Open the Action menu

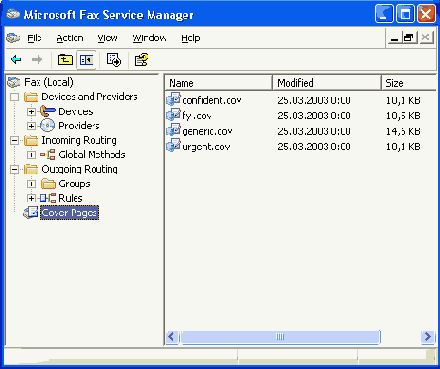[x=70, y=38]
